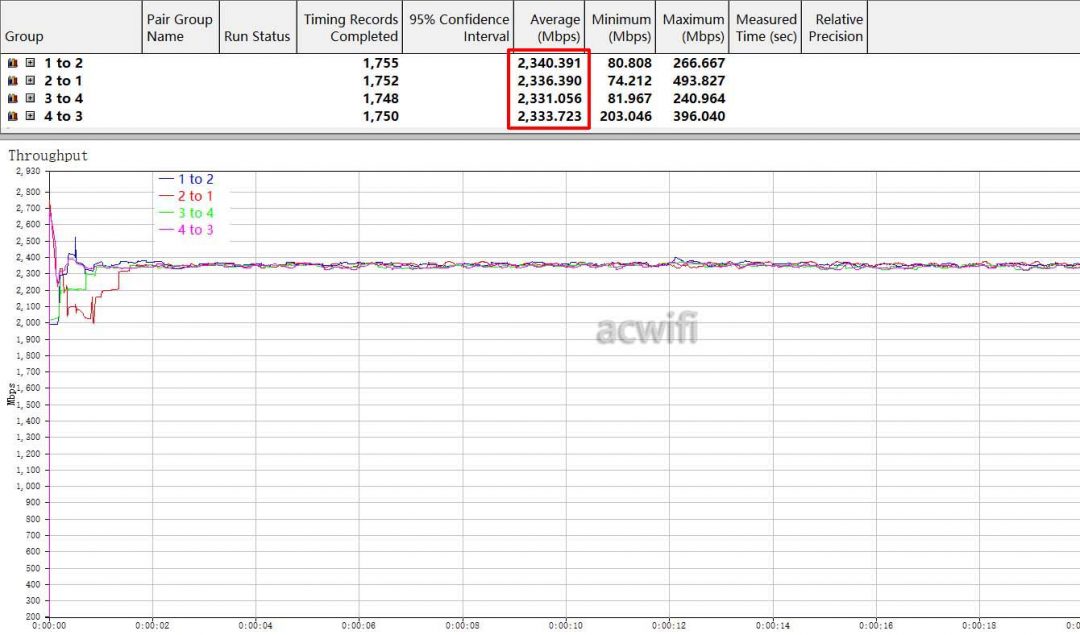Expand the '2 to 1' group
This screenshot has height=635, width=1080.
(x=31, y=81)
